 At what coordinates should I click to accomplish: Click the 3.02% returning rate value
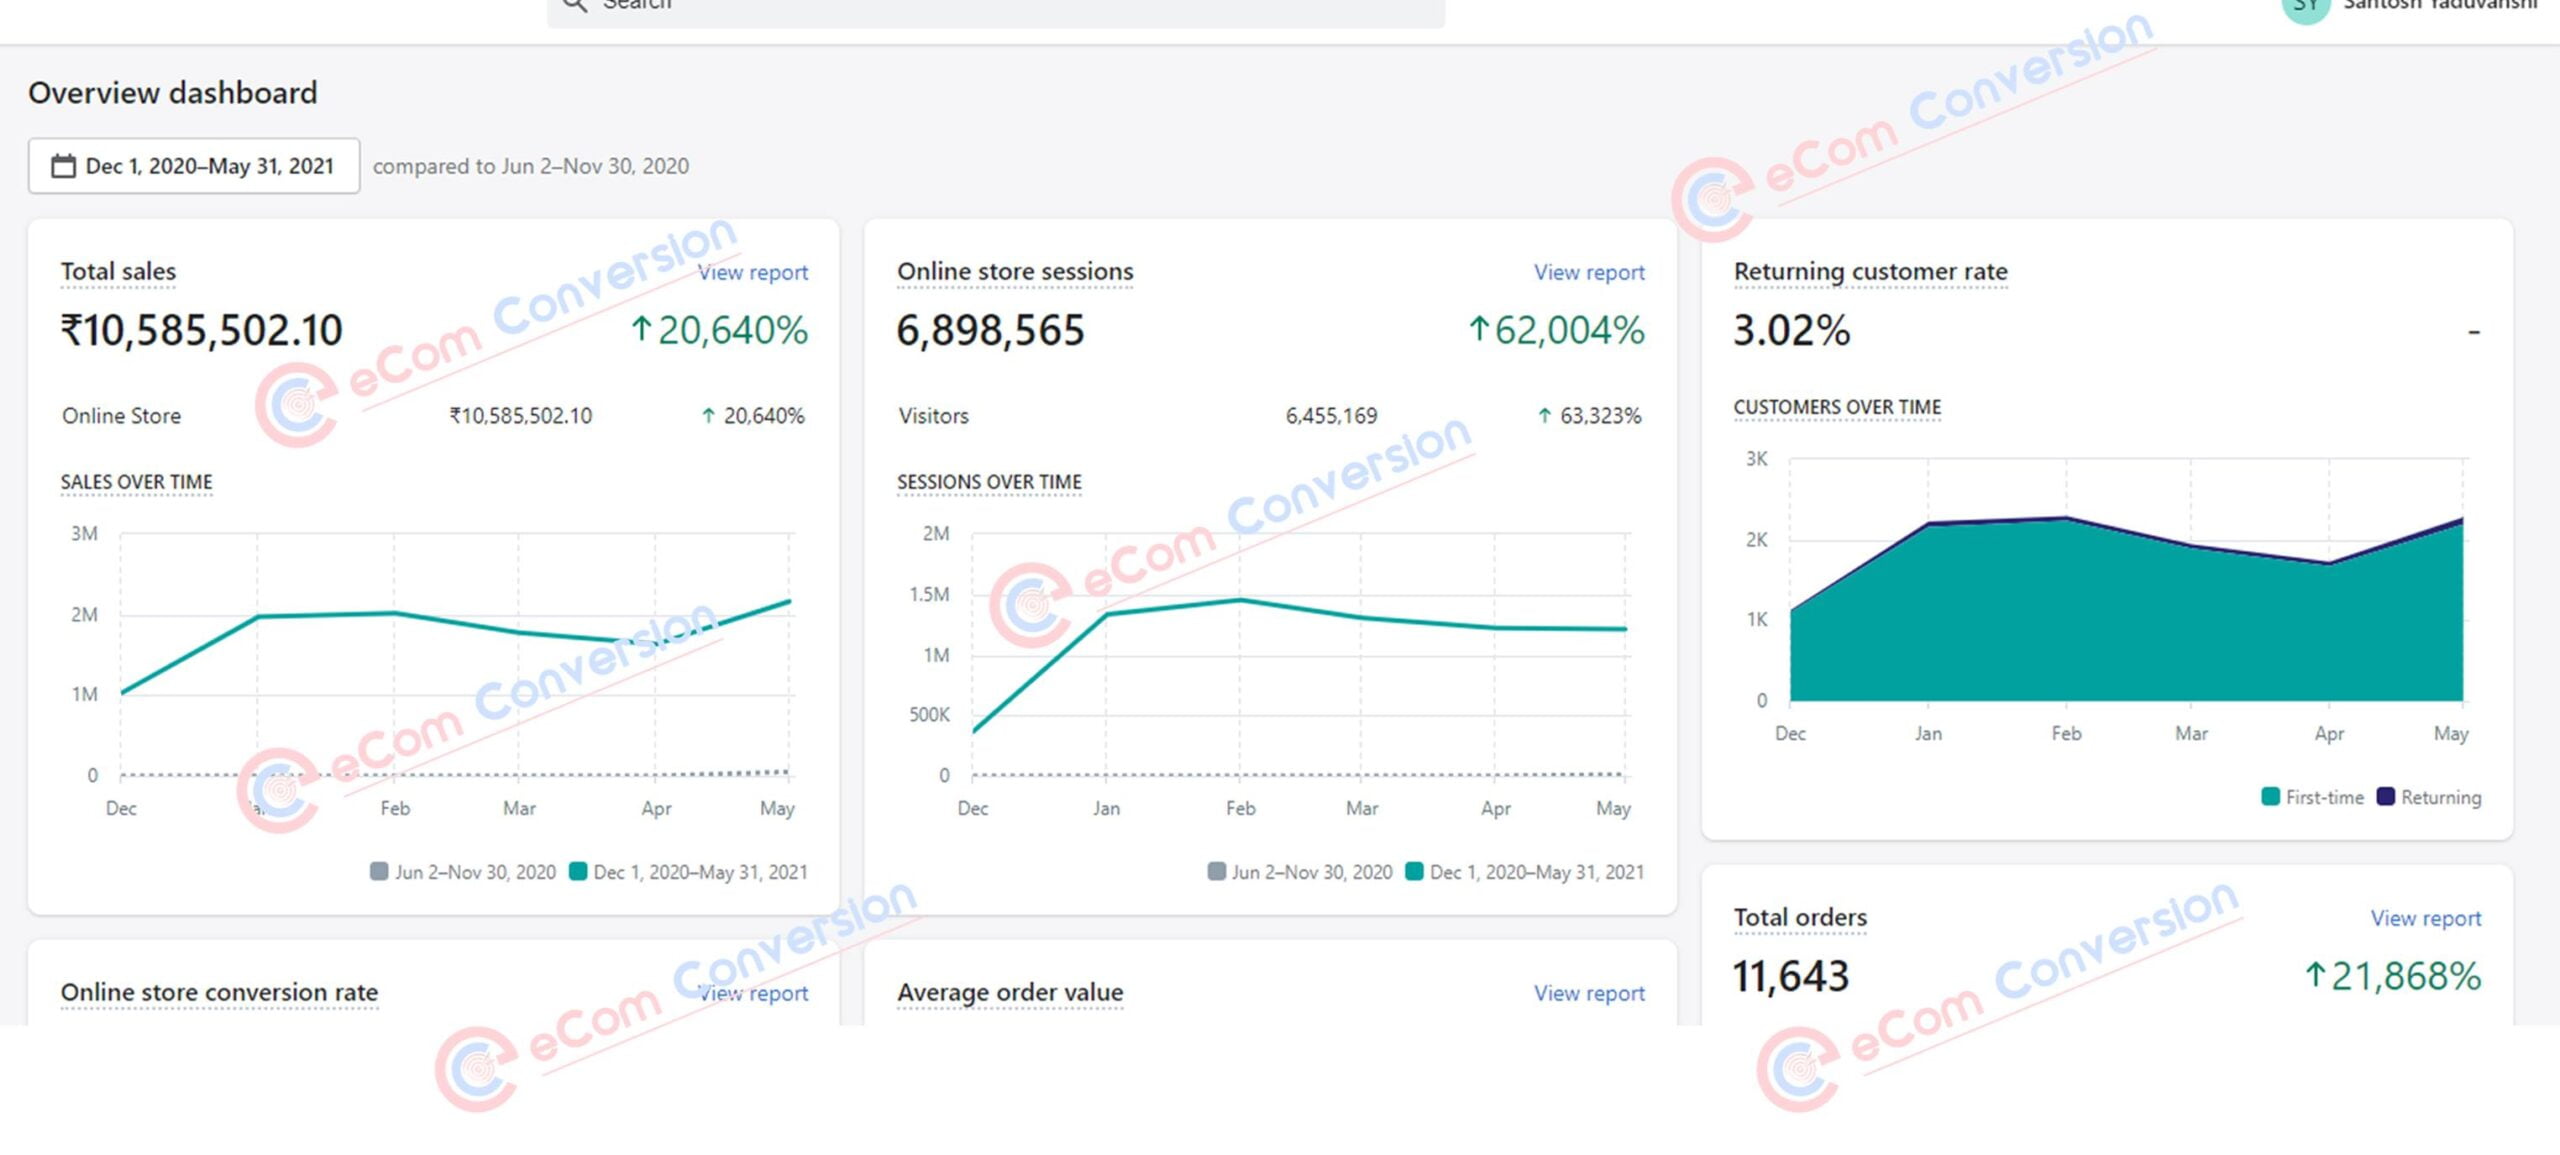1791,330
